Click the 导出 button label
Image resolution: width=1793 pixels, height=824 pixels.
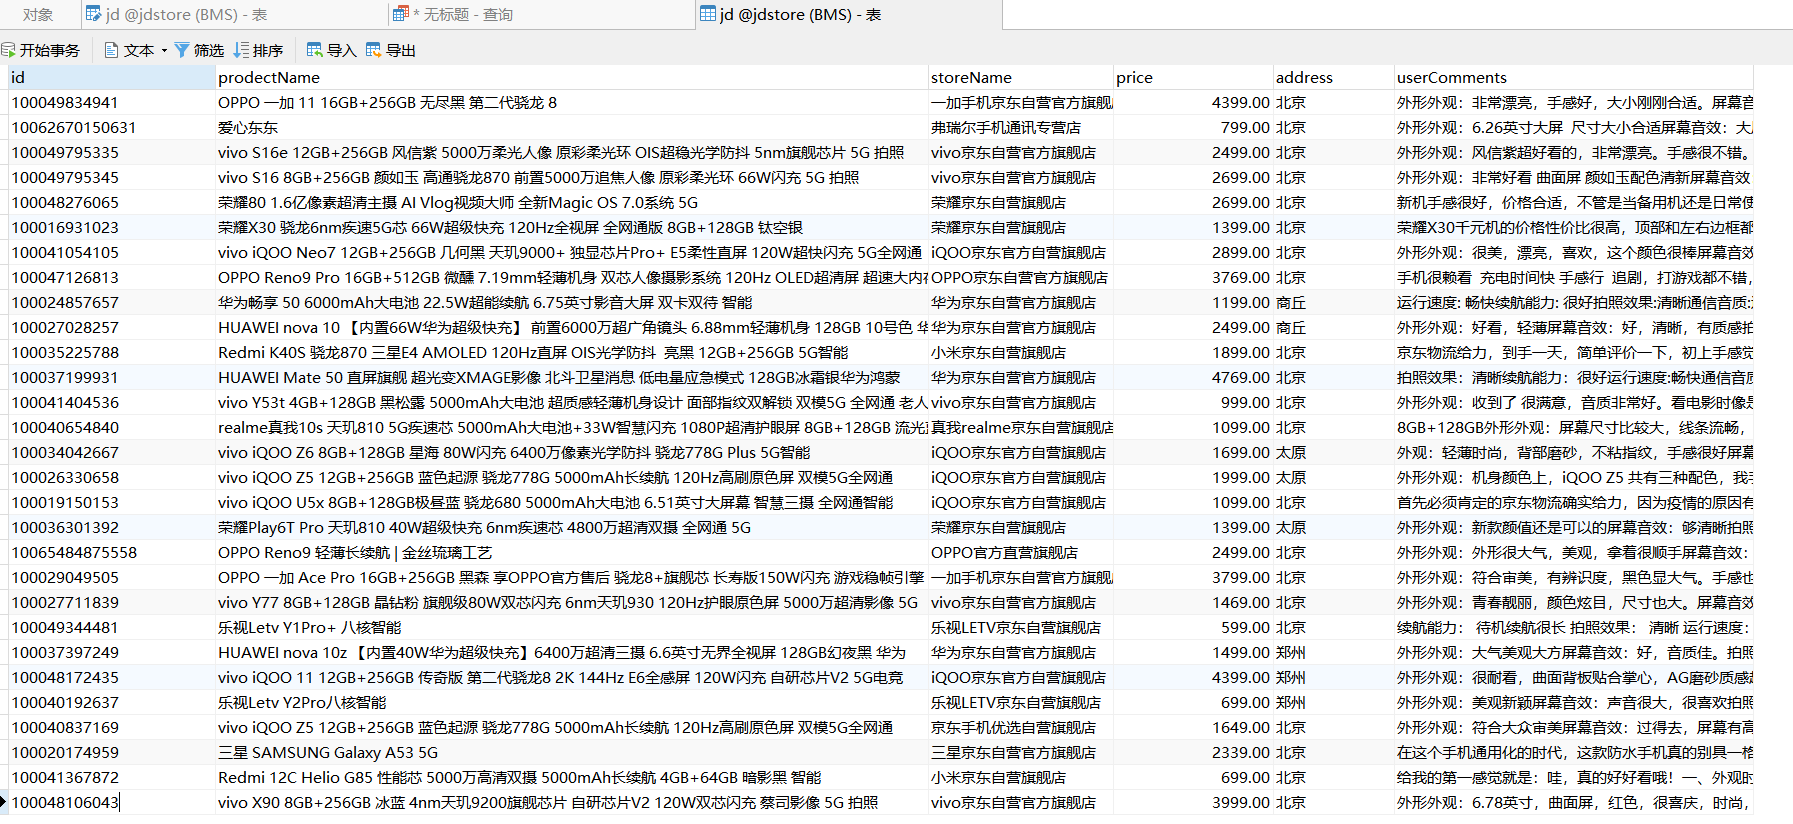click(x=401, y=51)
